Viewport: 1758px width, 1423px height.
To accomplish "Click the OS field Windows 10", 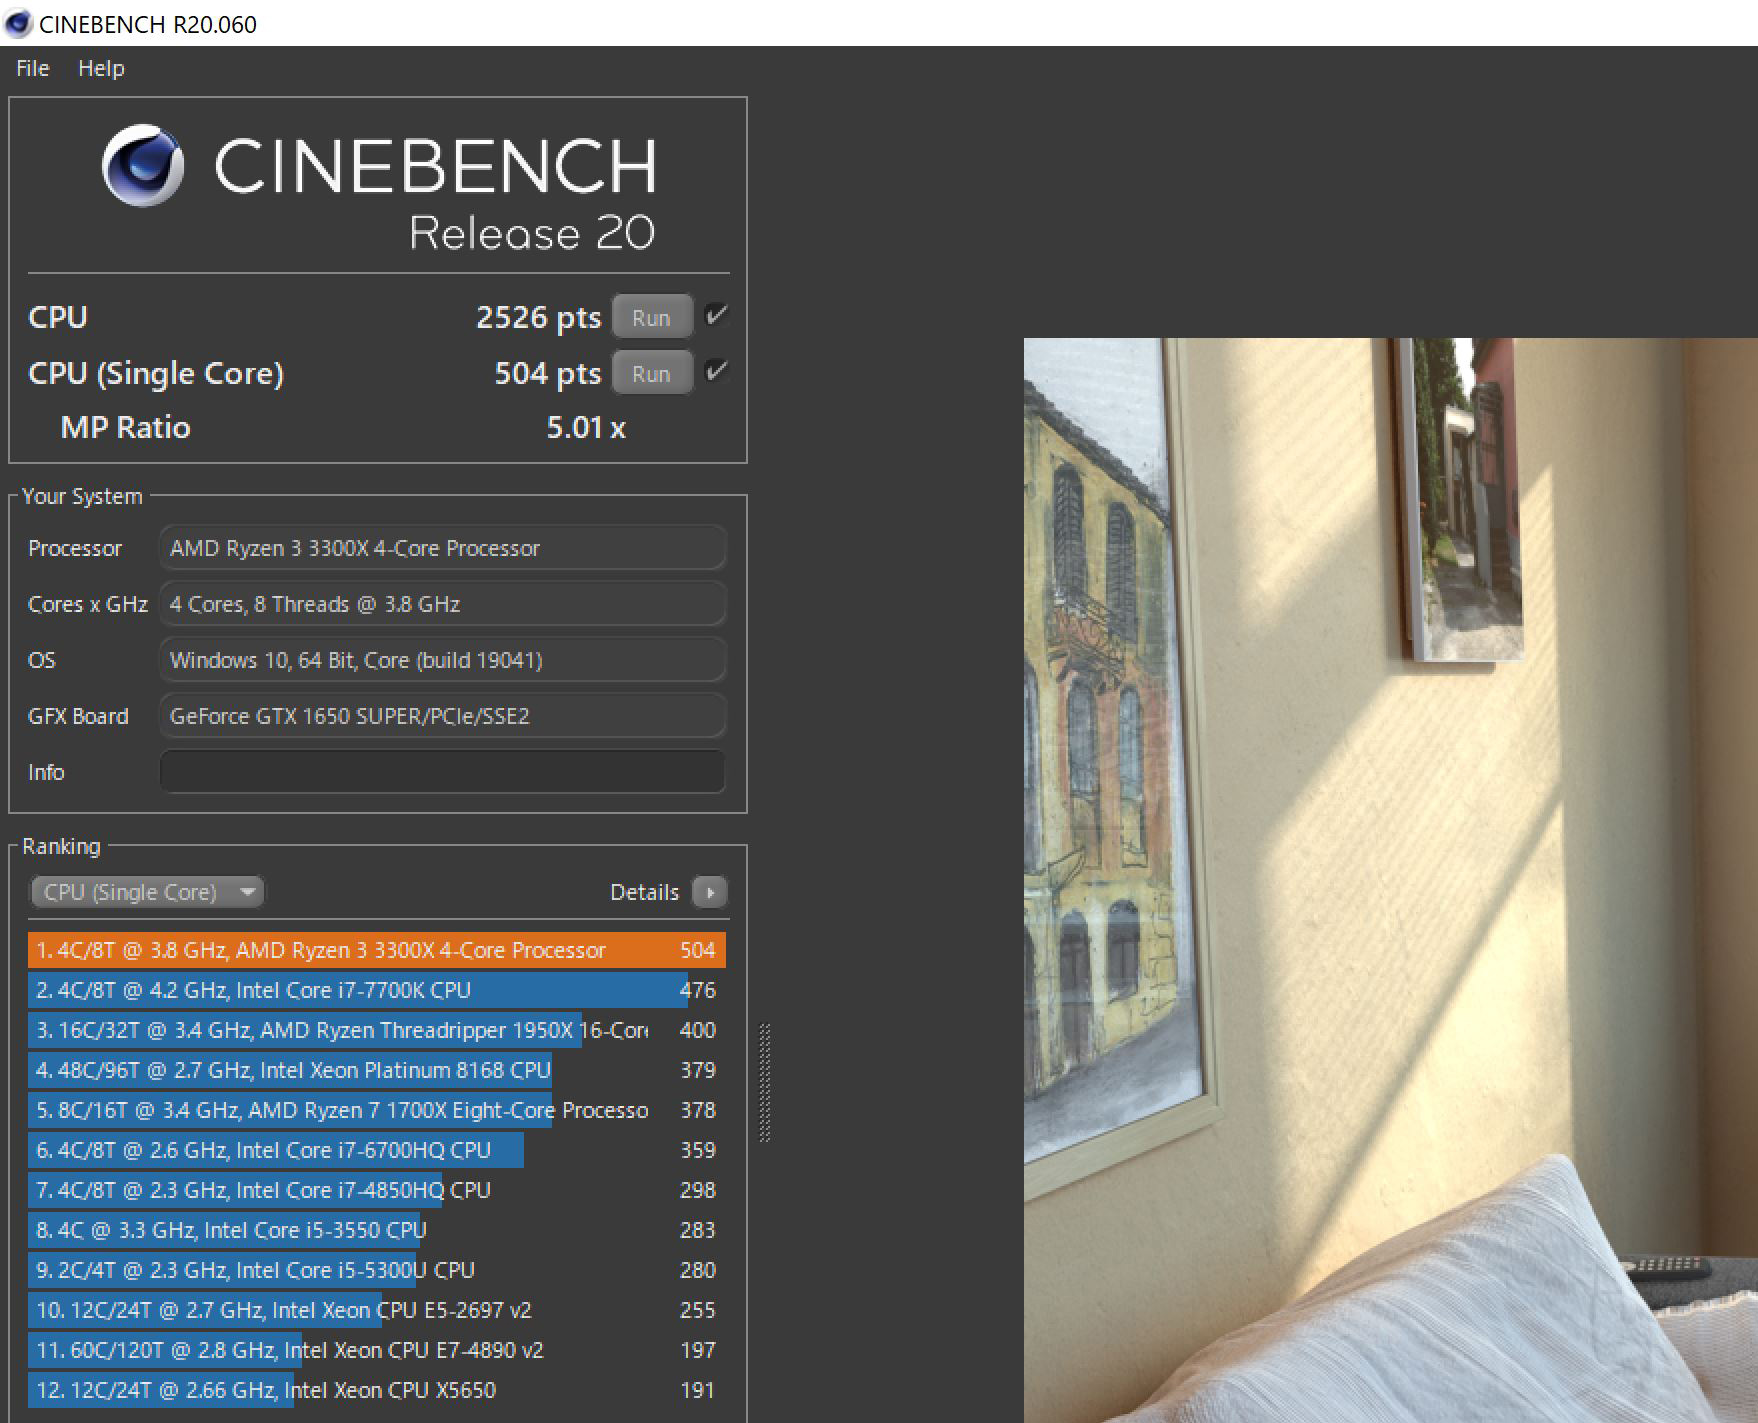I will (x=442, y=660).
